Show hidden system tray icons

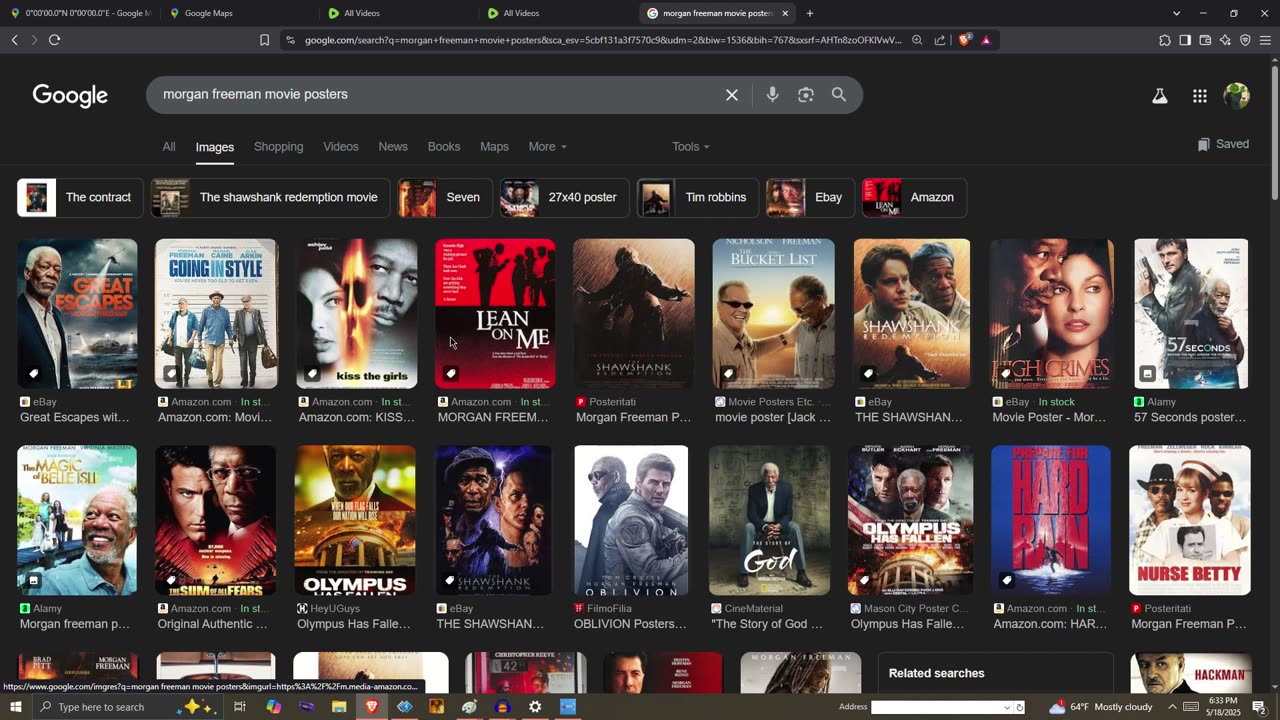(x=1173, y=707)
